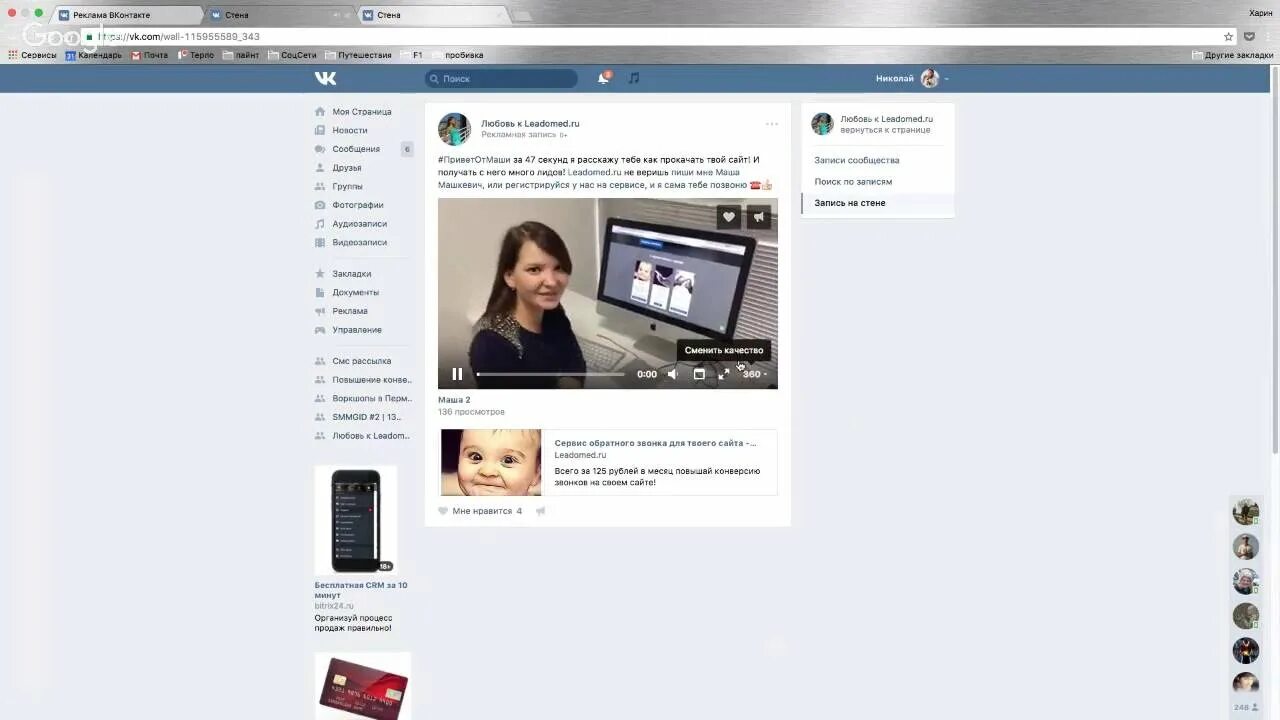The image size is (1280, 720).
Task: Switch the video to fullscreen
Action: tap(724, 374)
